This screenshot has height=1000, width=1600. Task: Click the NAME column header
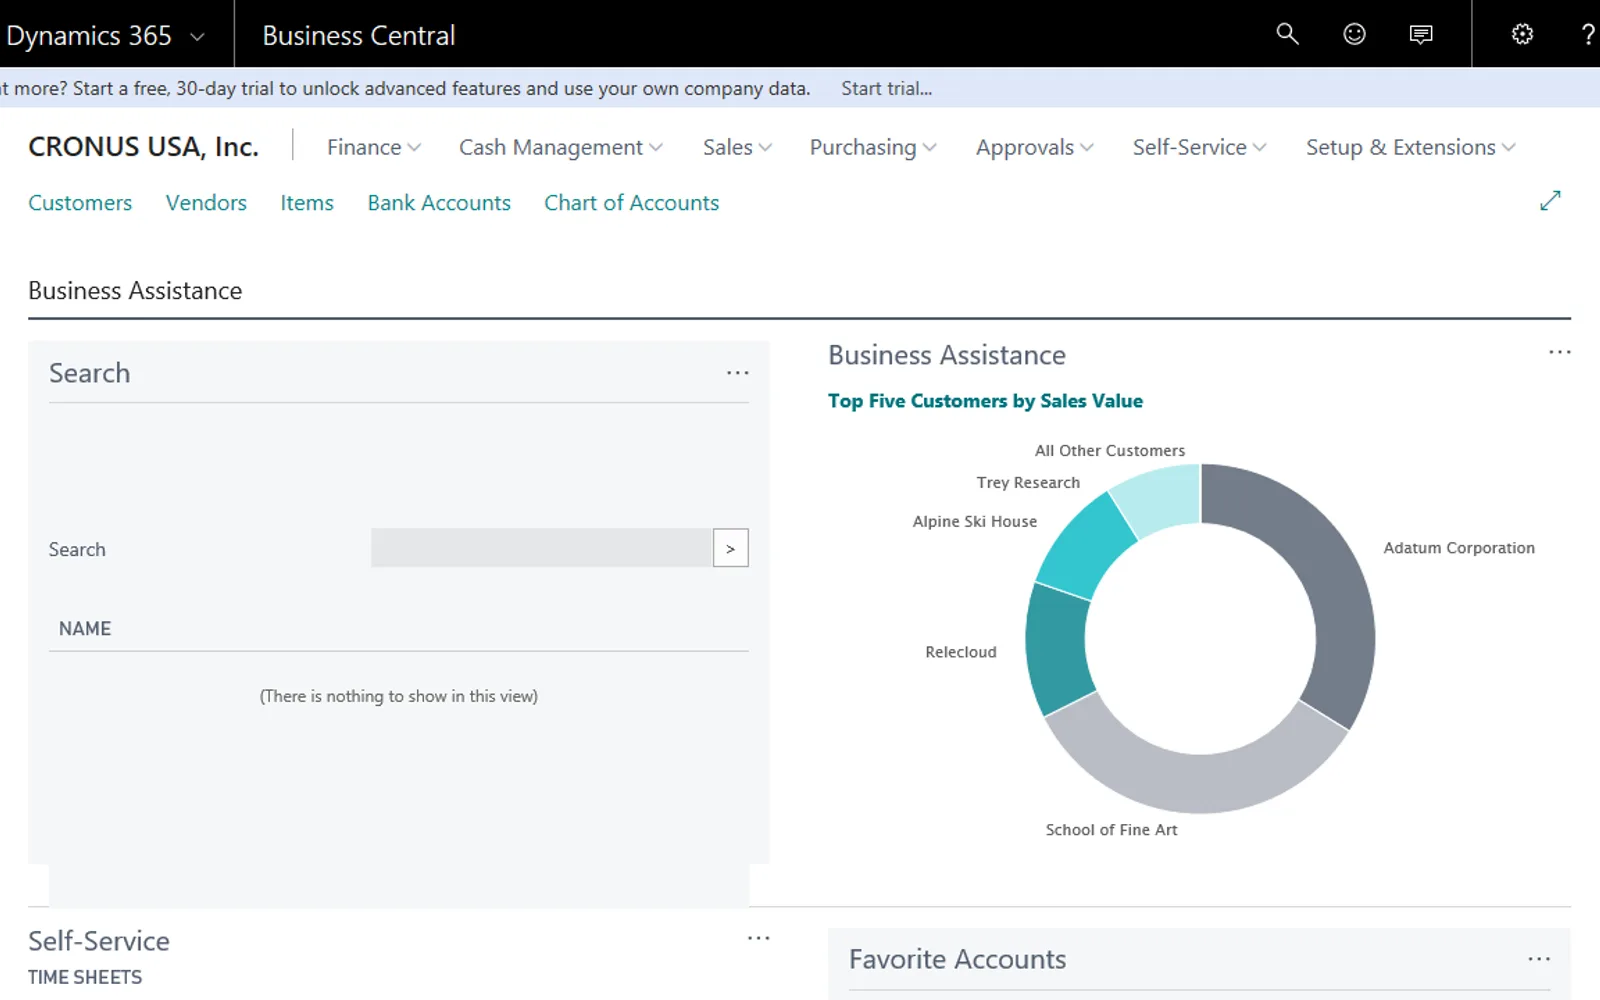pyautogui.click(x=85, y=629)
